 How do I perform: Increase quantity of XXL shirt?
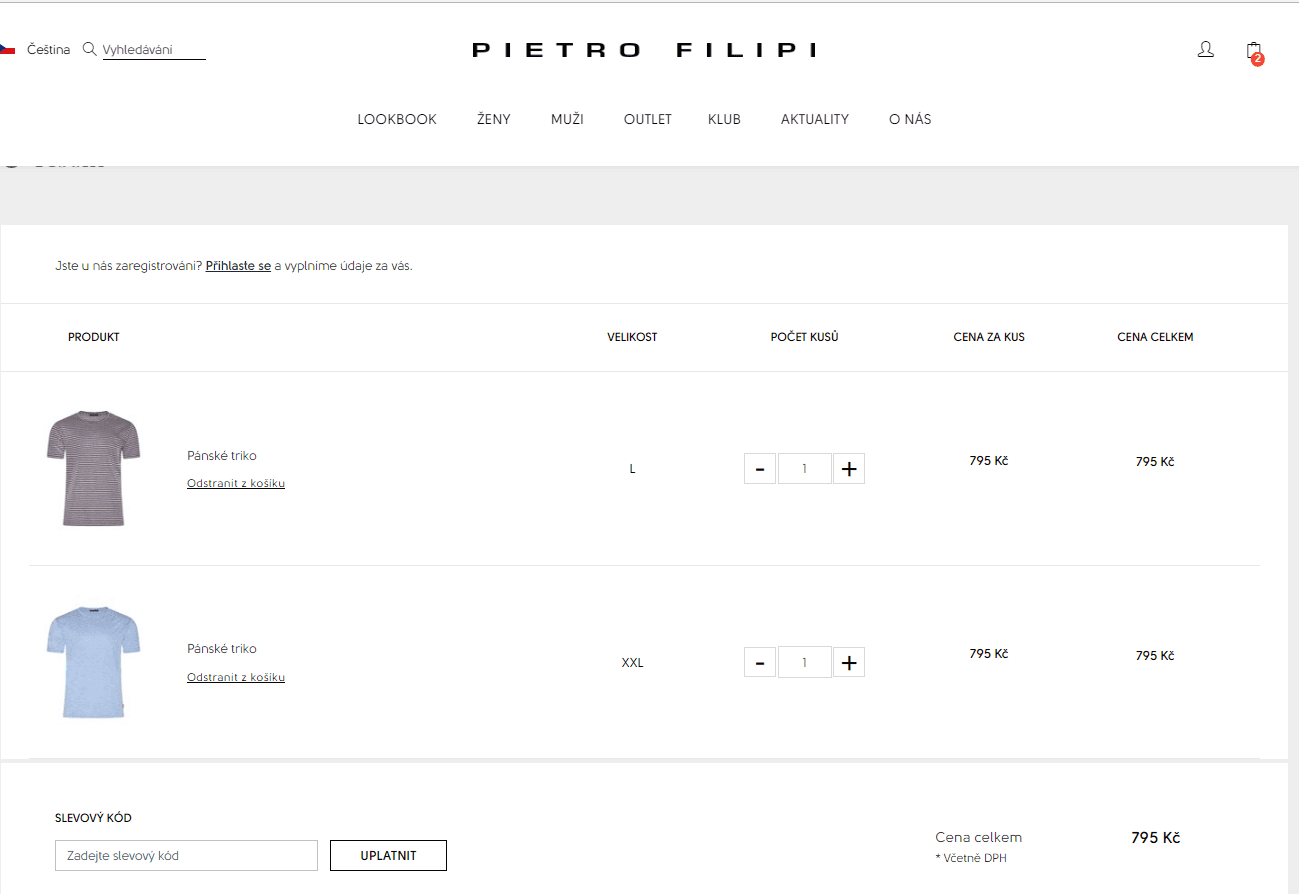tap(849, 662)
